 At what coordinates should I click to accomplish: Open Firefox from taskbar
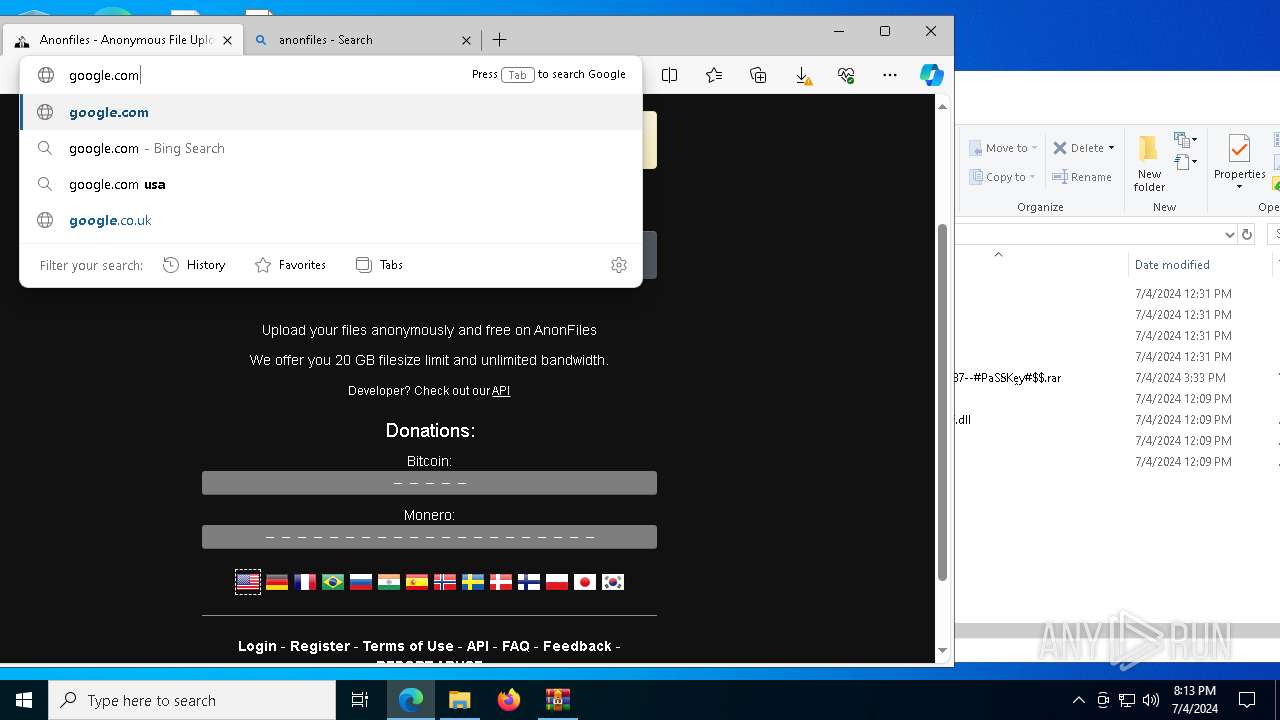pos(509,700)
